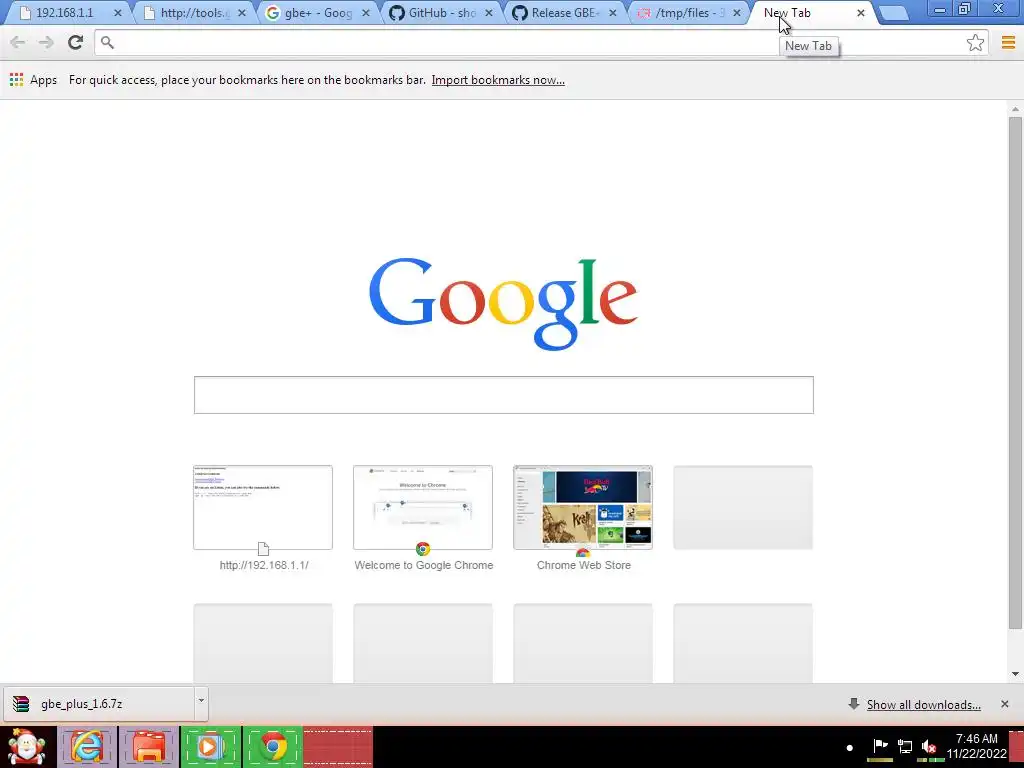Reload the current page
The image size is (1024, 768).
pyautogui.click(x=75, y=42)
